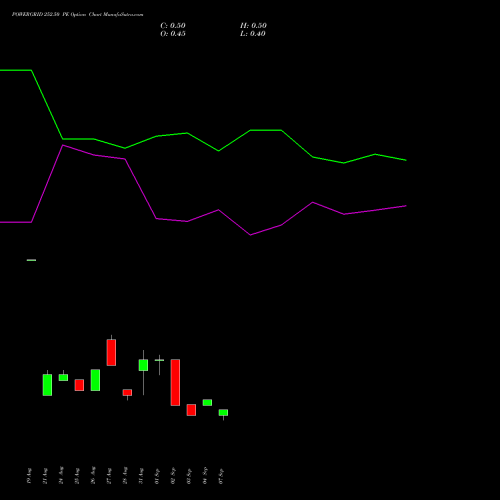Click the '21 Aug' date label

pyautogui.click(x=45, y=476)
